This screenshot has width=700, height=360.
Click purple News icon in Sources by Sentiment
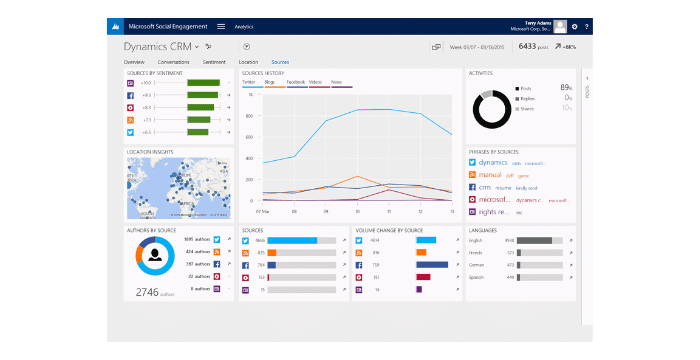[130, 83]
